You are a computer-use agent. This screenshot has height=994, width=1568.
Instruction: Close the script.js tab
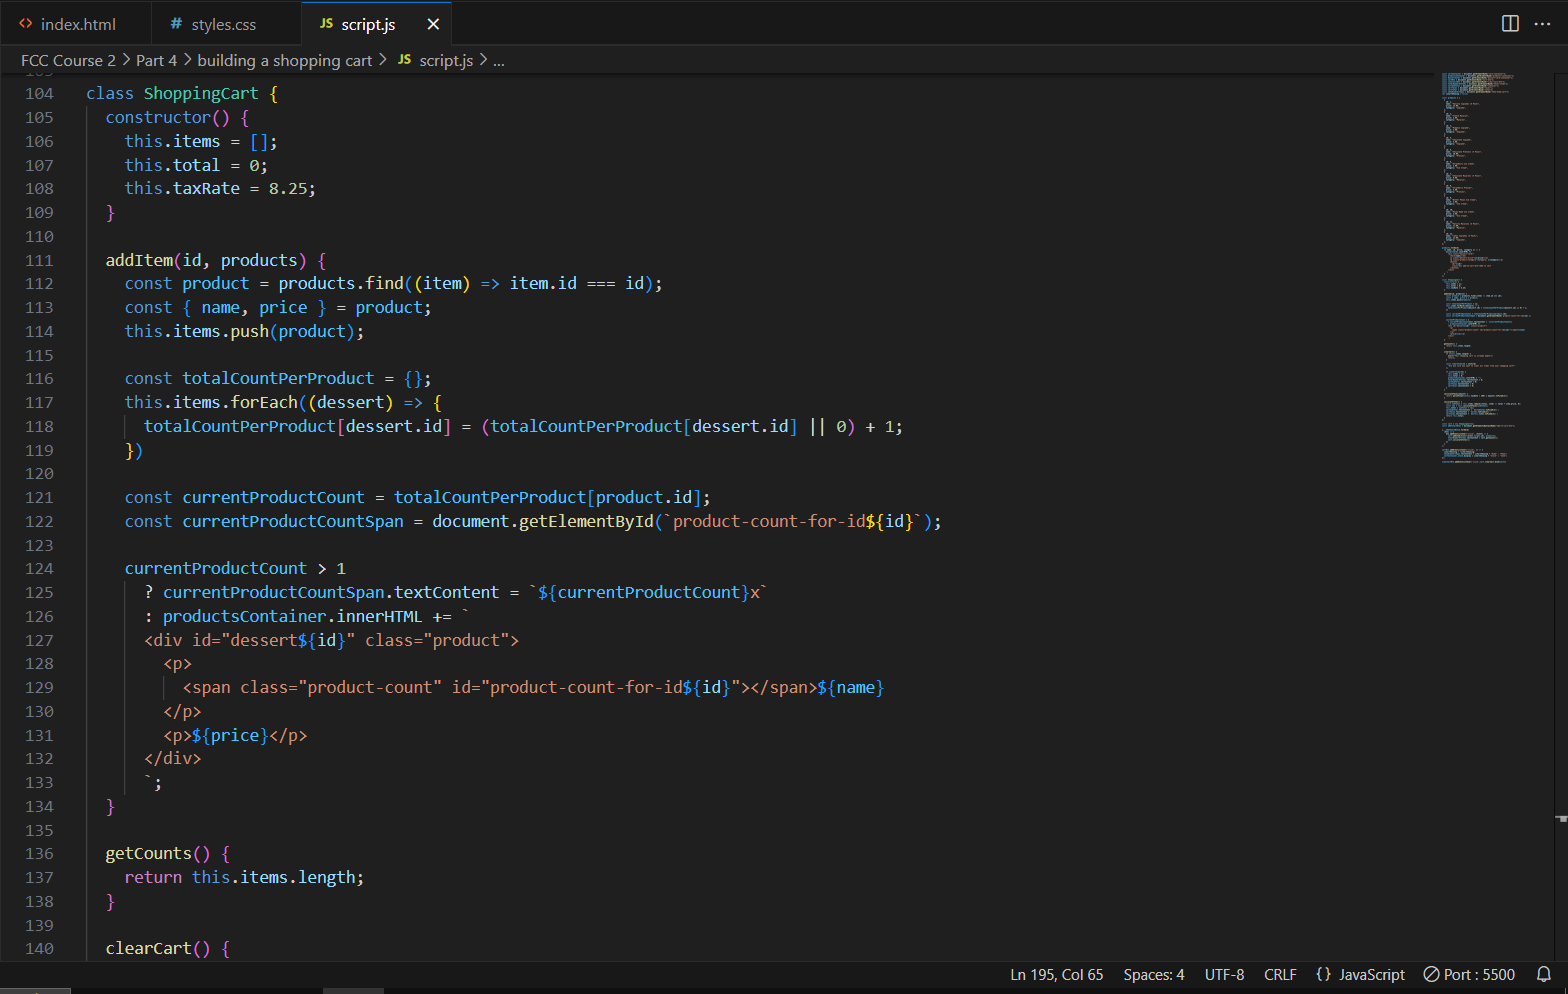[433, 24]
